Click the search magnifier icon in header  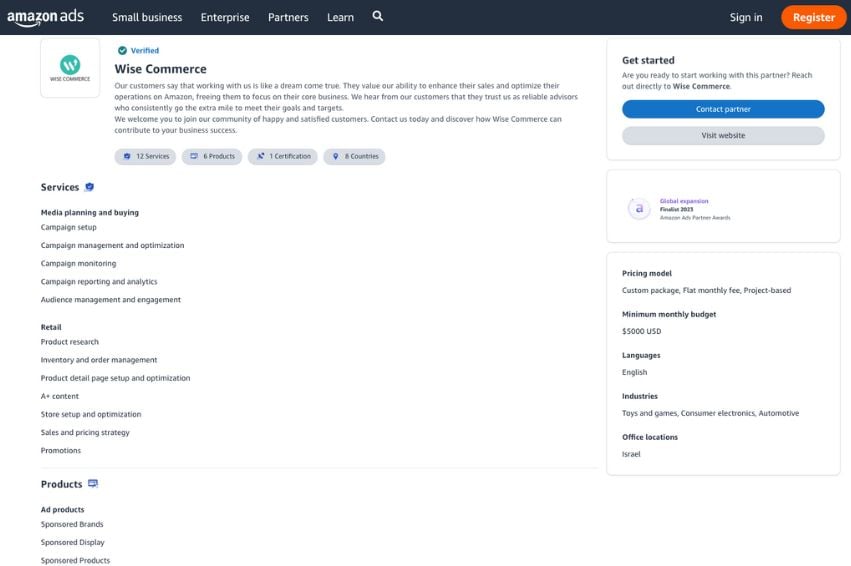tap(378, 17)
